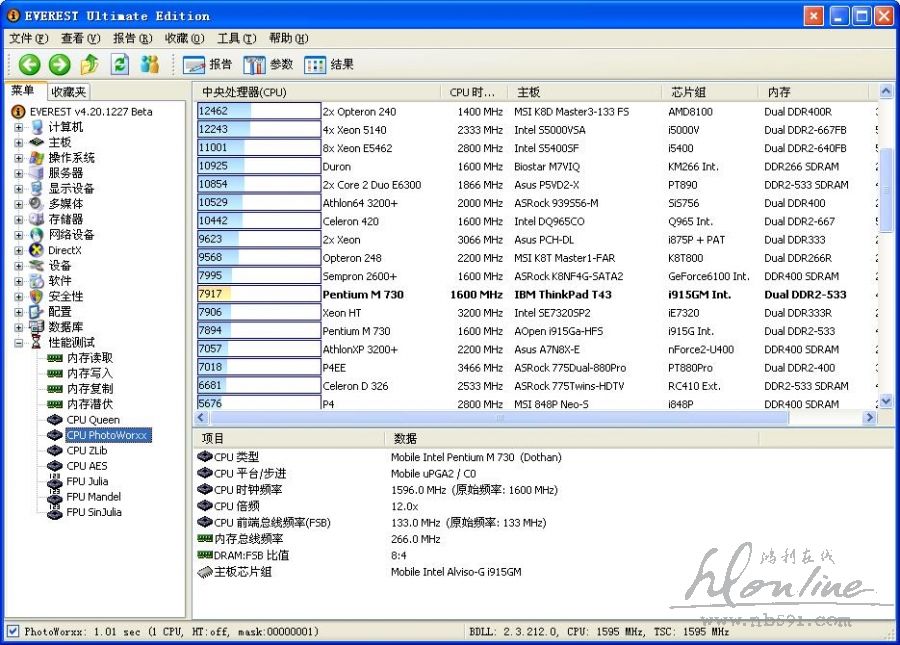Click the green Forward arrow toolbar icon
Screen dimensions: 900x645
pyautogui.click(x=59, y=65)
